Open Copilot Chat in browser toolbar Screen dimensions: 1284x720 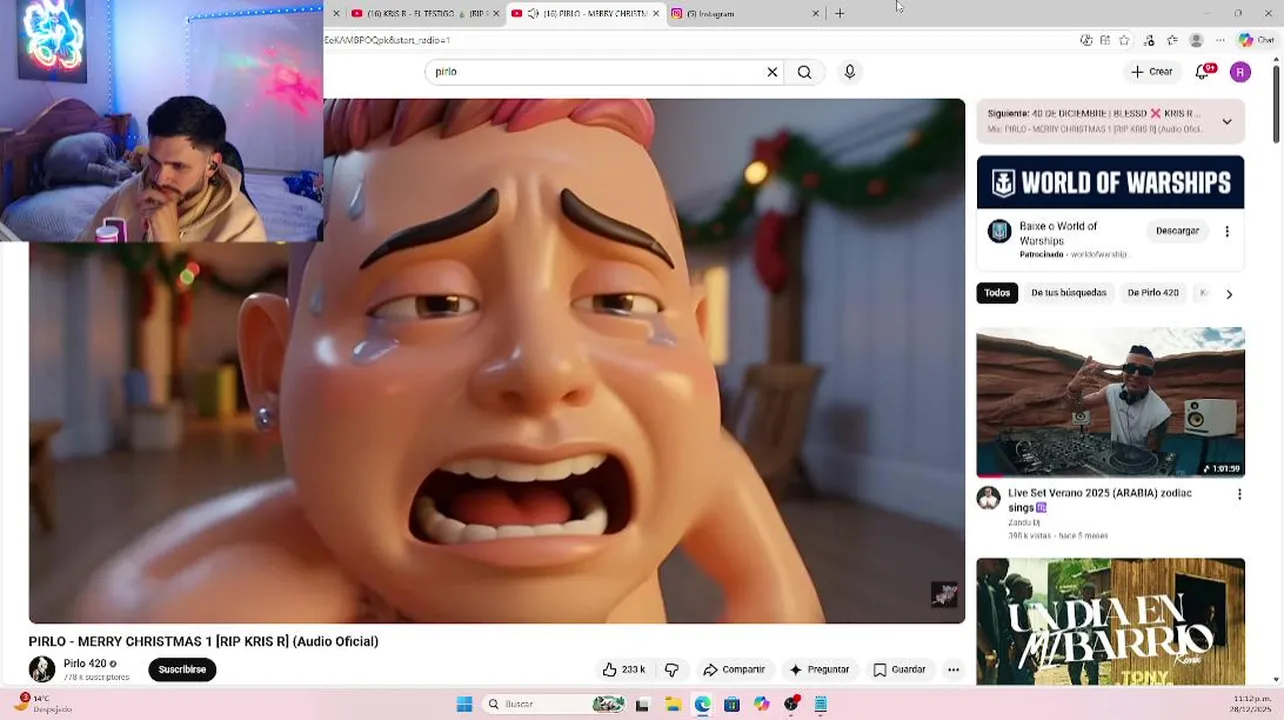(x=1258, y=41)
